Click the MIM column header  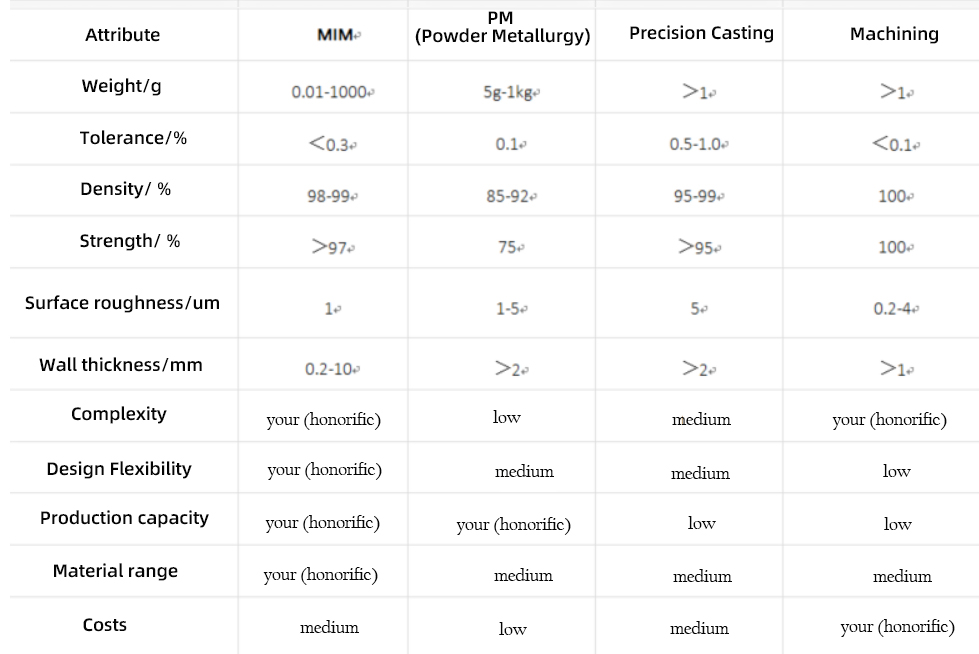pos(335,34)
